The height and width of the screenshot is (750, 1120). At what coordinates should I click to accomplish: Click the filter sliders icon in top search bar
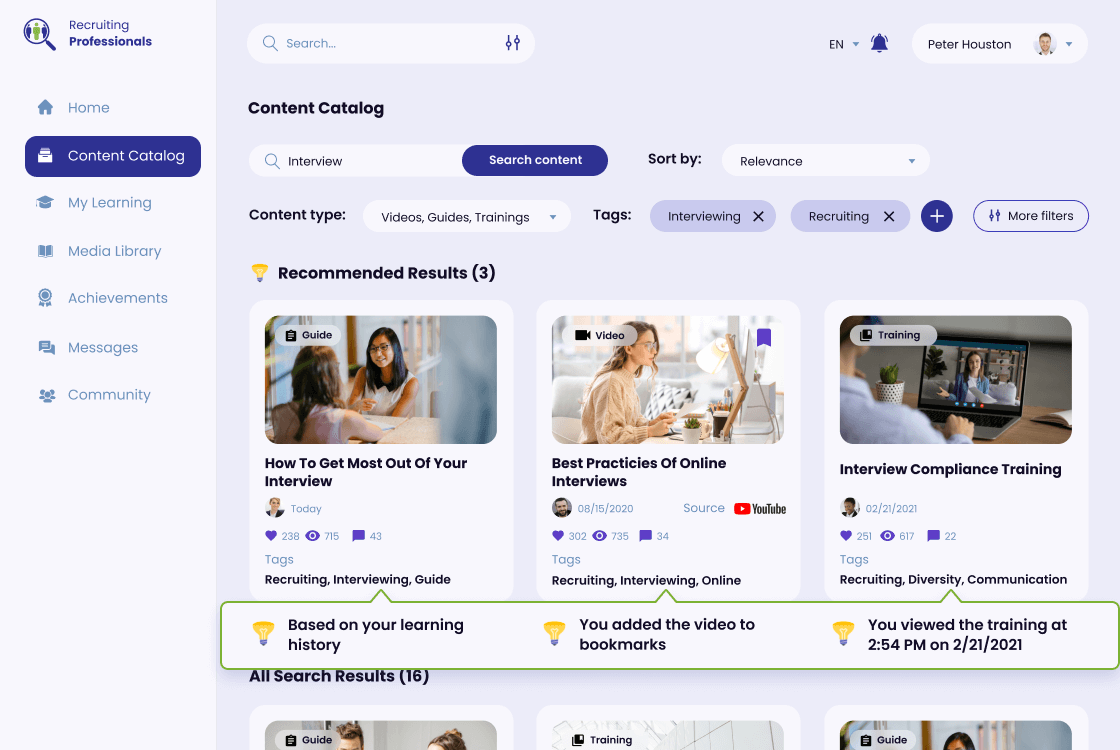pyautogui.click(x=513, y=43)
